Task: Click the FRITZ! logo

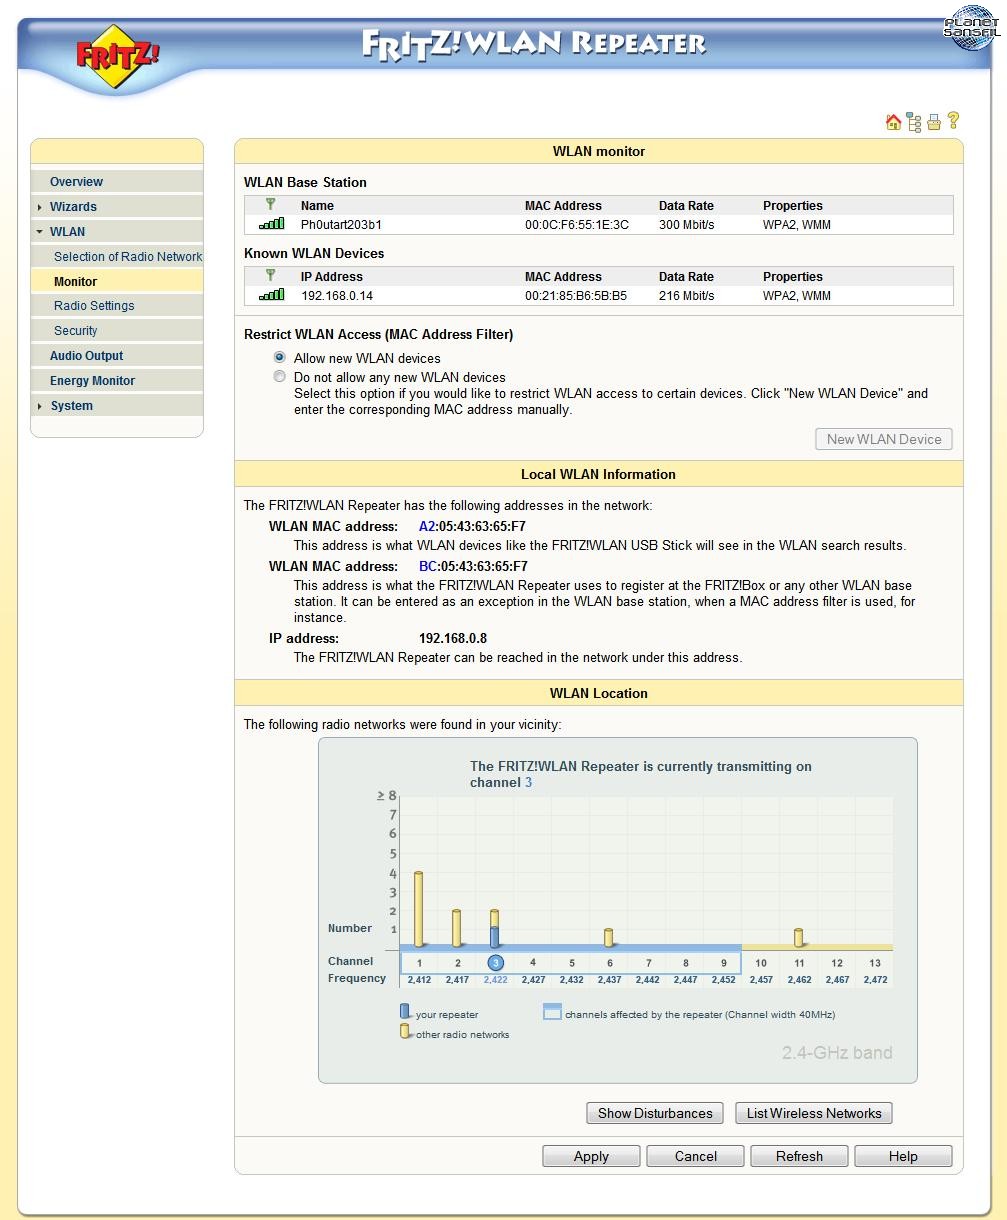Action: [117, 59]
